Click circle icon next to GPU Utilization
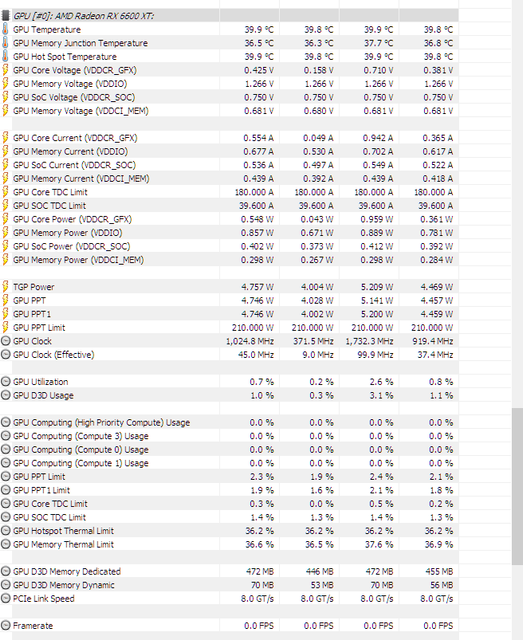This screenshot has height=640, width=523. tap(6, 382)
